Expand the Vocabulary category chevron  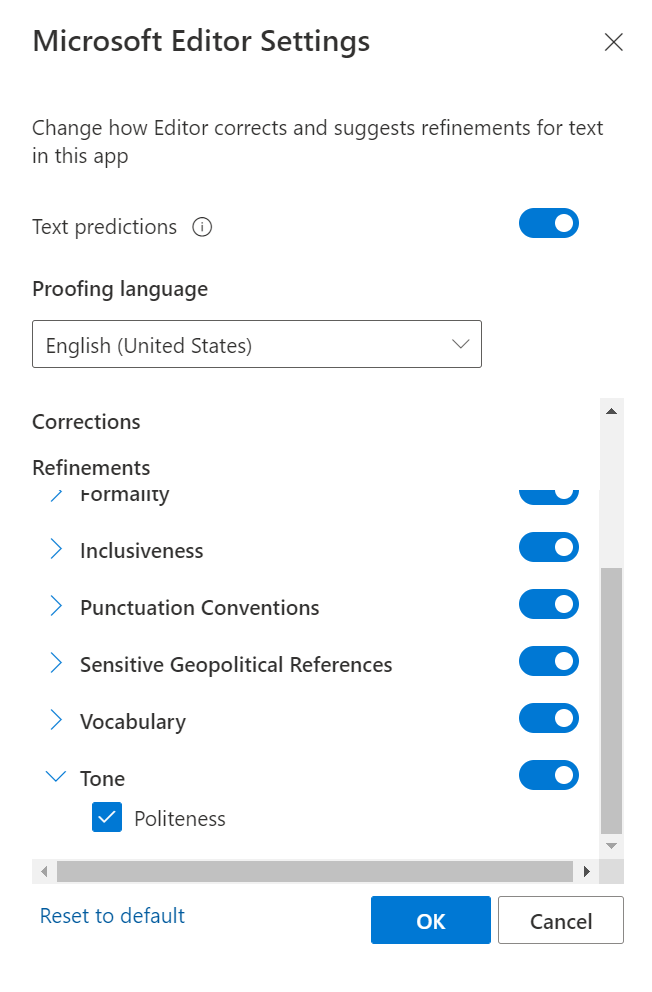point(57,721)
